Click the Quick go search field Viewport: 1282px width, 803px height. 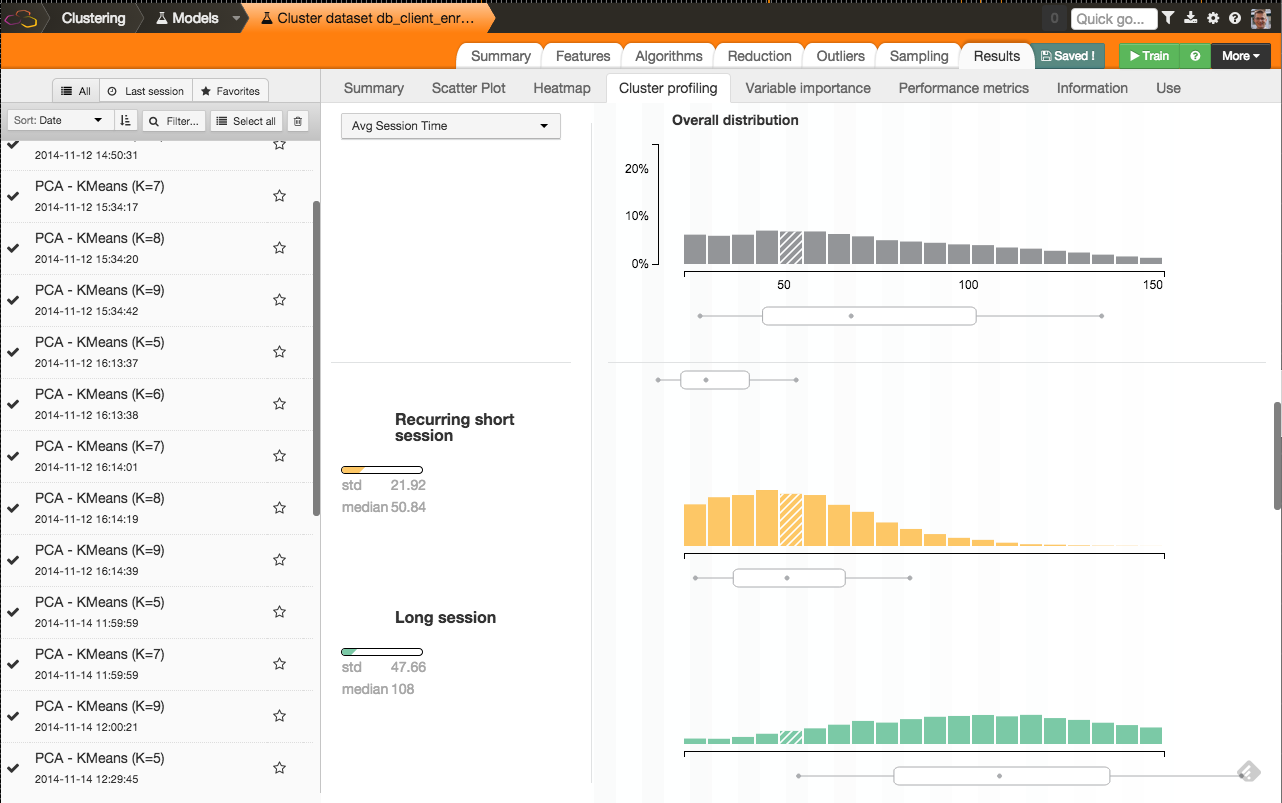1113,18
